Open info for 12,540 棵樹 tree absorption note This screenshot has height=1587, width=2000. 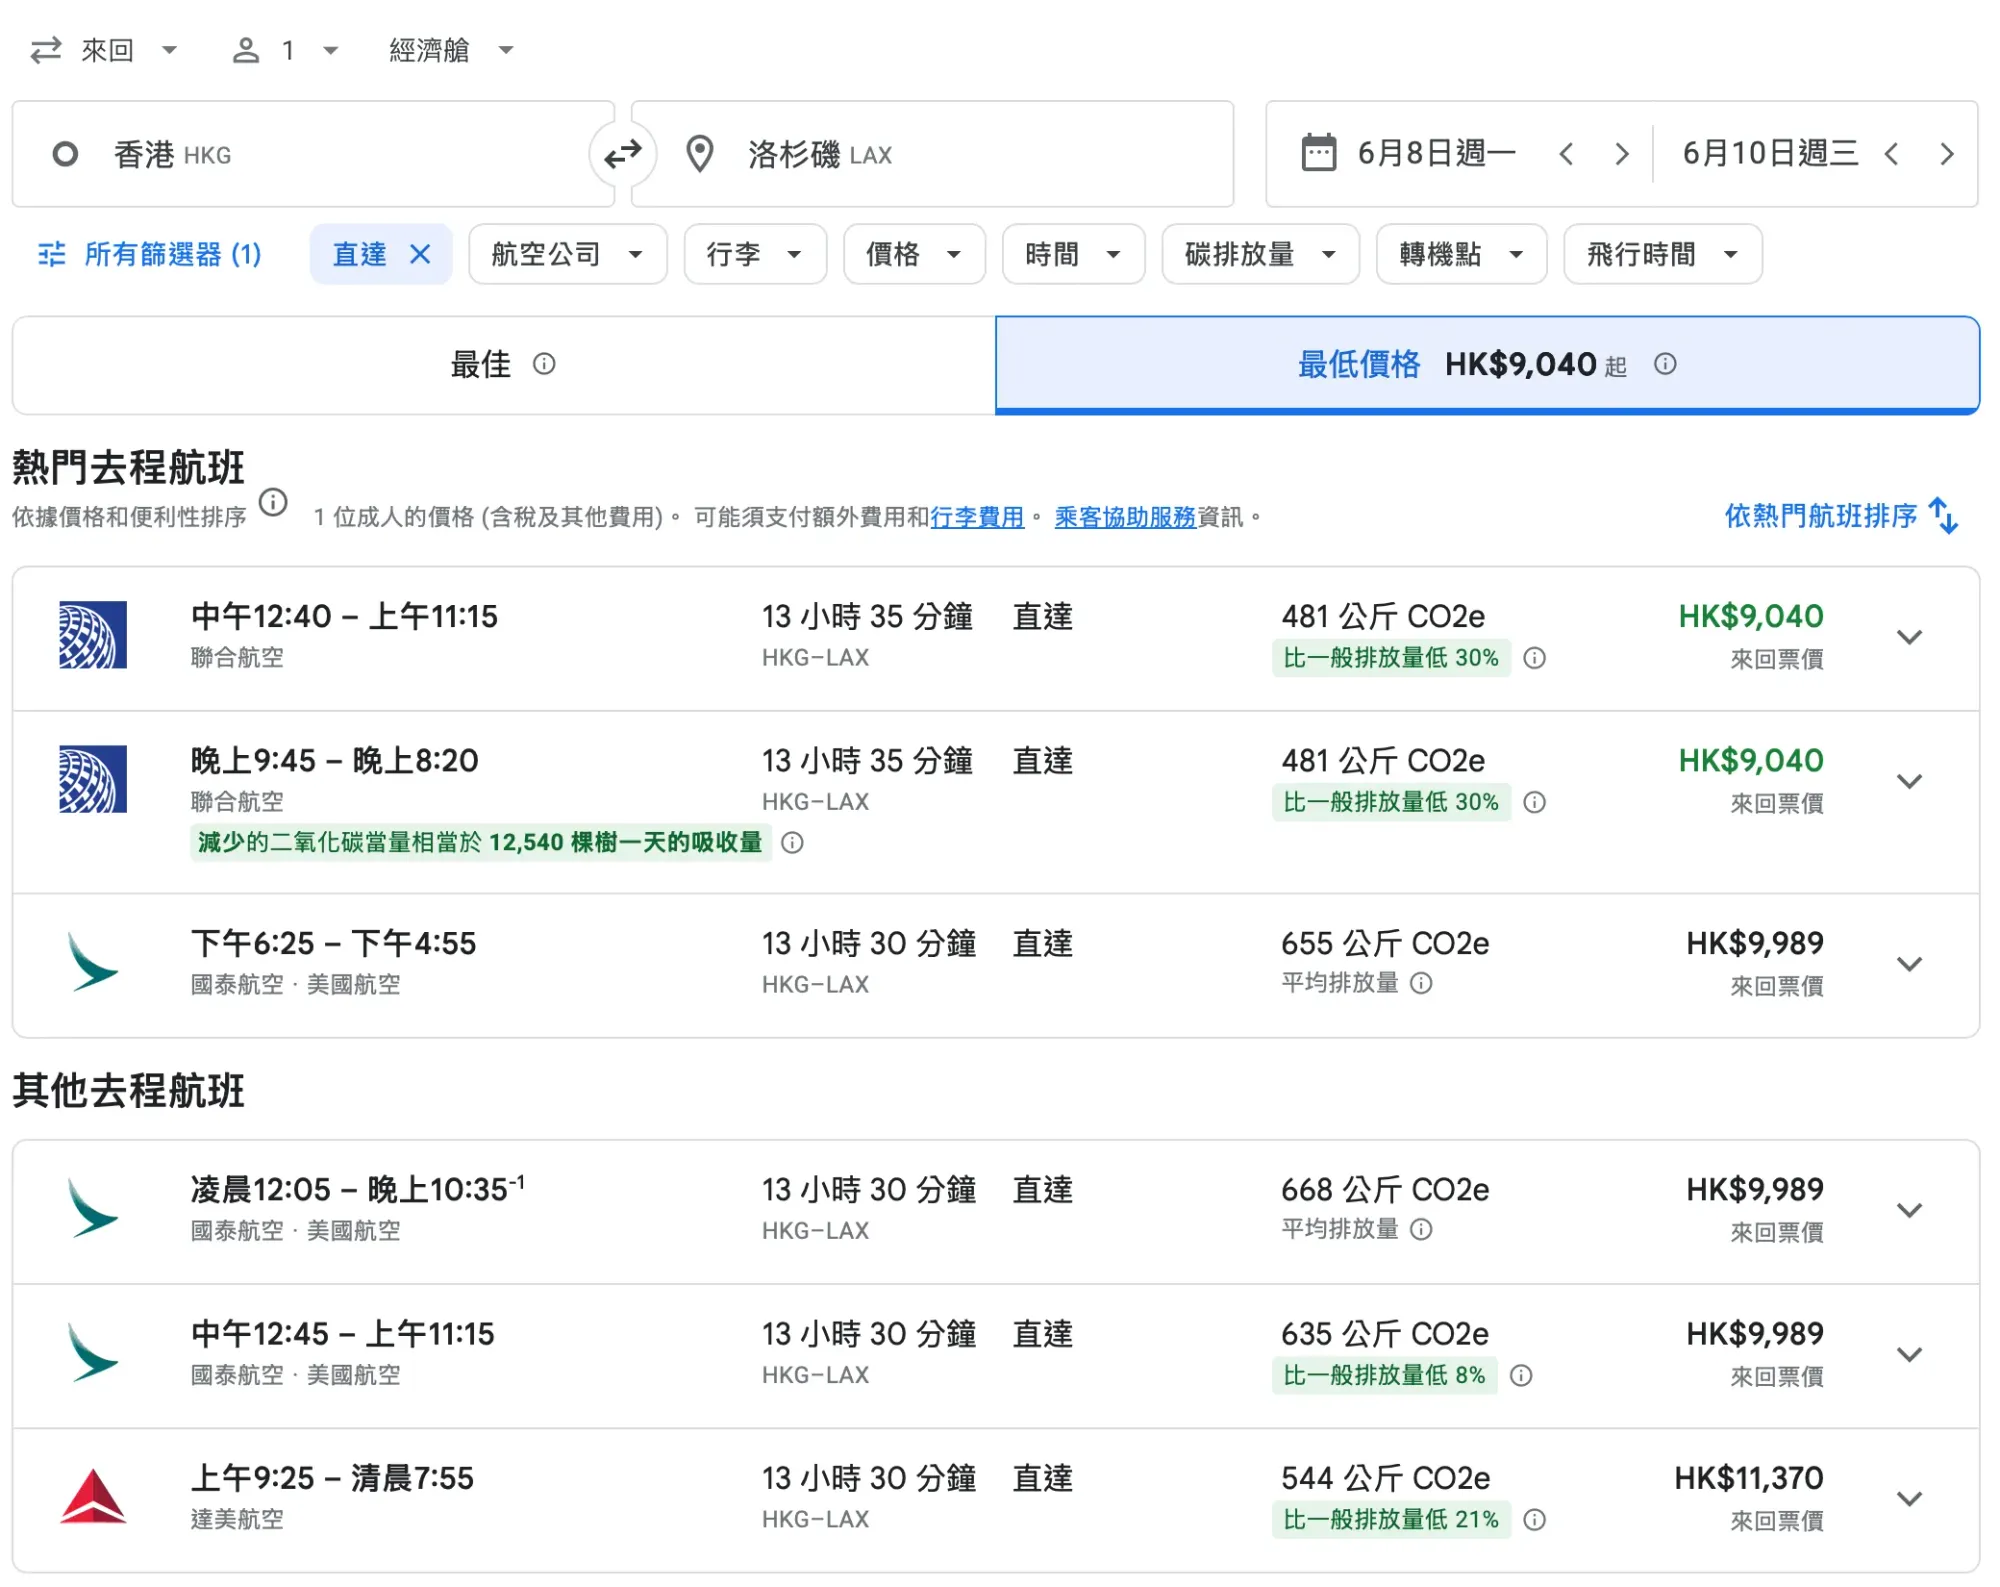(x=792, y=843)
